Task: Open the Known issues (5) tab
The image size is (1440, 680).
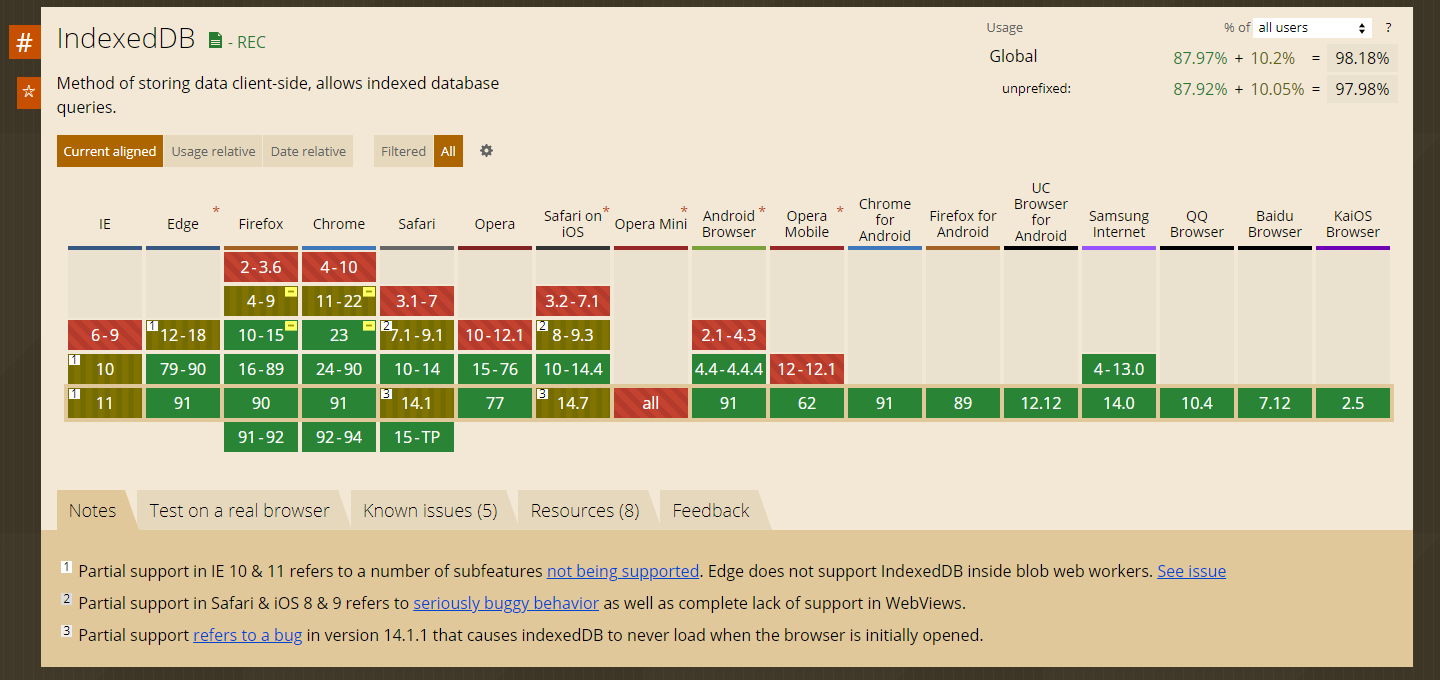Action: [430, 510]
